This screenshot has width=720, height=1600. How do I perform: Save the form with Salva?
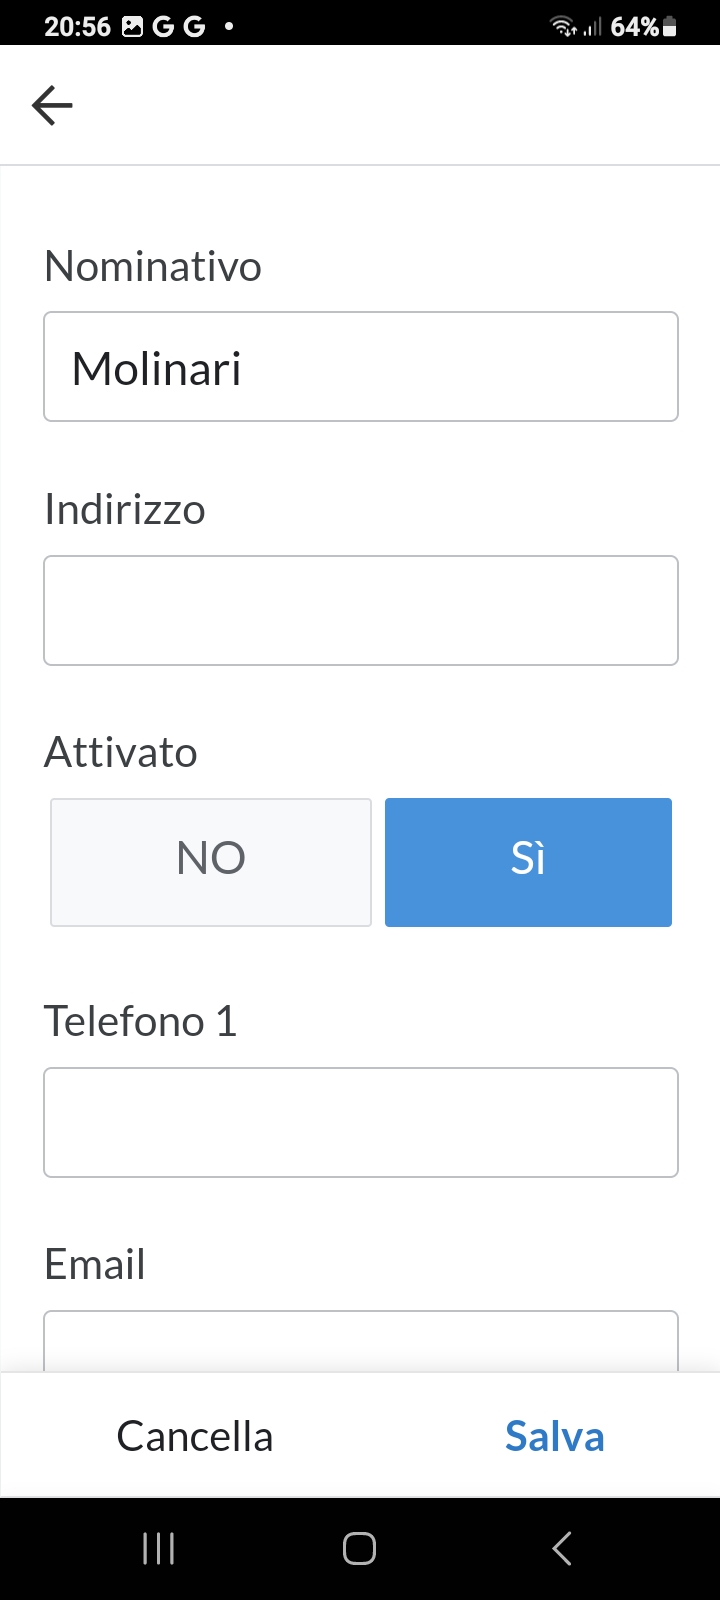click(x=555, y=1436)
